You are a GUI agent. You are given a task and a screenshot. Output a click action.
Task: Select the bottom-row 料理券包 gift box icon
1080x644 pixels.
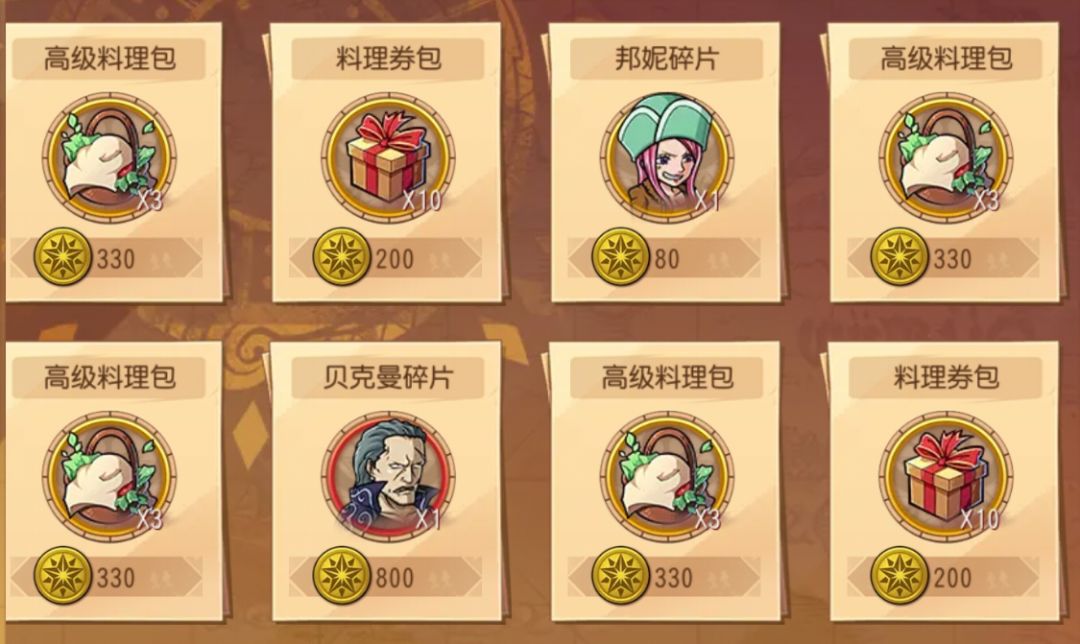point(945,475)
